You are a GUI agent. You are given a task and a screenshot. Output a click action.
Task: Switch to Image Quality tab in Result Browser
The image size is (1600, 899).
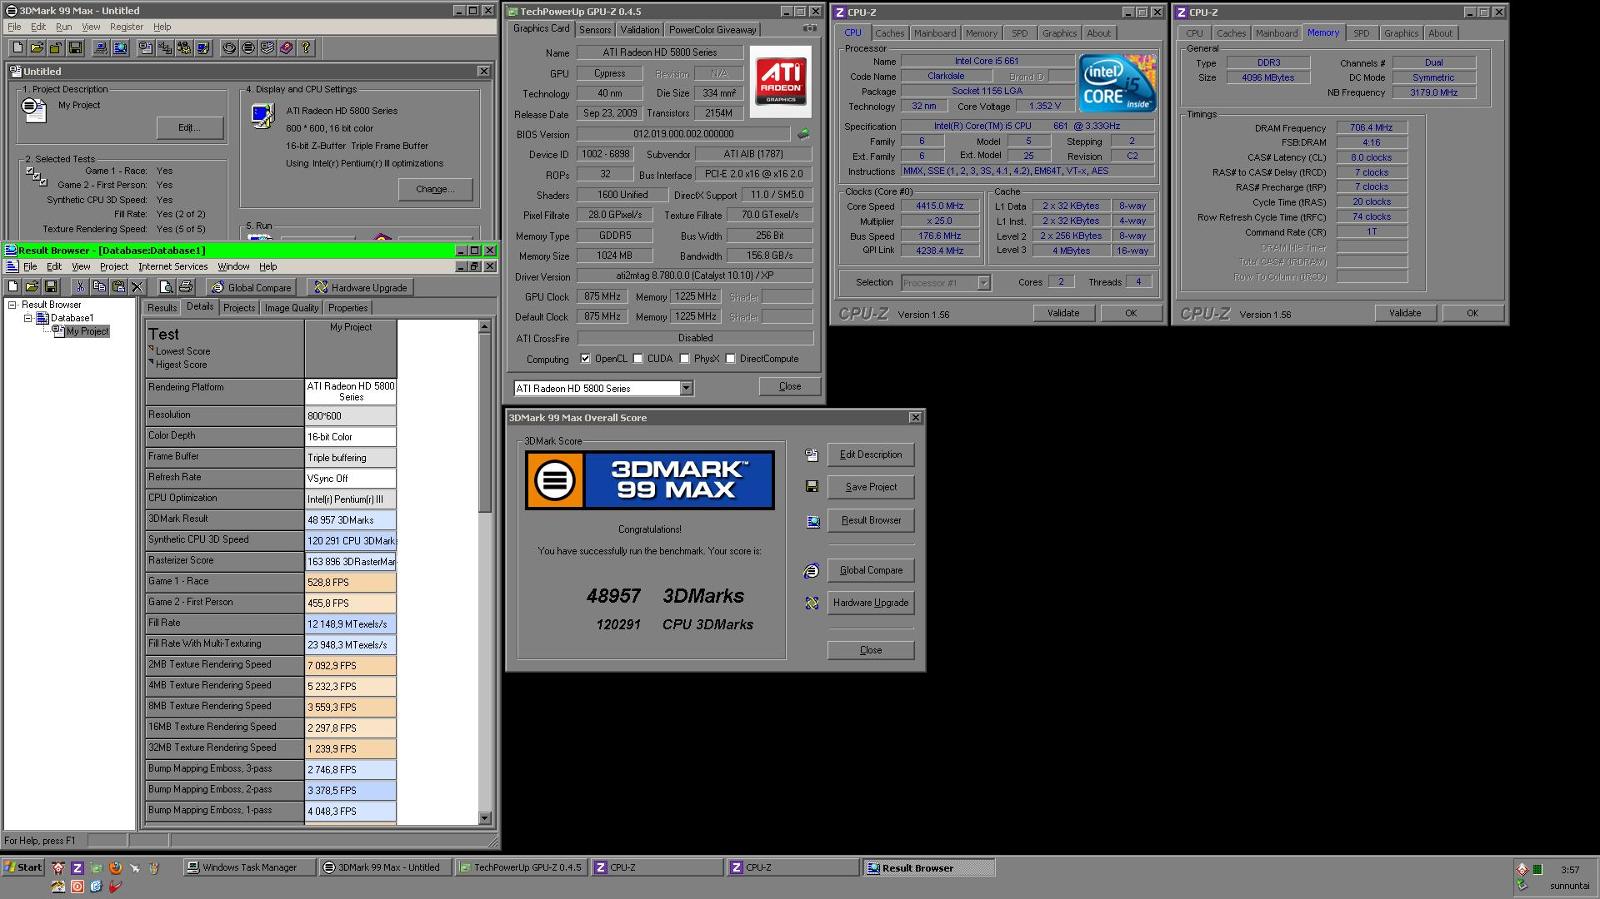point(291,308)
